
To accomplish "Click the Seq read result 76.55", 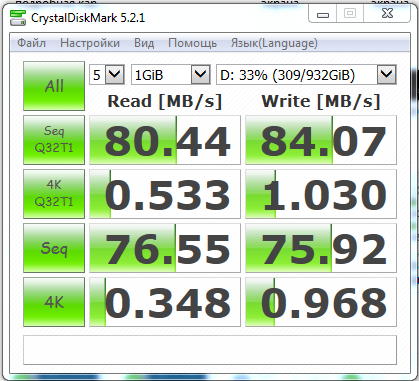I will [x=165, y=248].
